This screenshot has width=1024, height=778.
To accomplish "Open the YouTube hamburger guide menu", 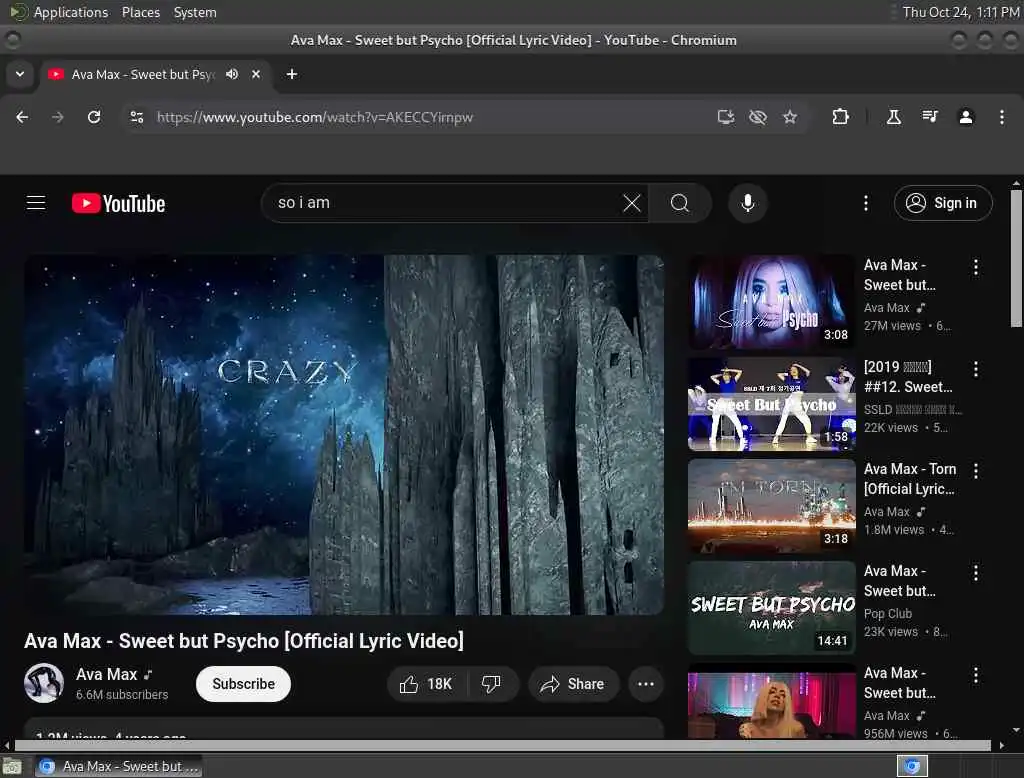I will point(36,203).
